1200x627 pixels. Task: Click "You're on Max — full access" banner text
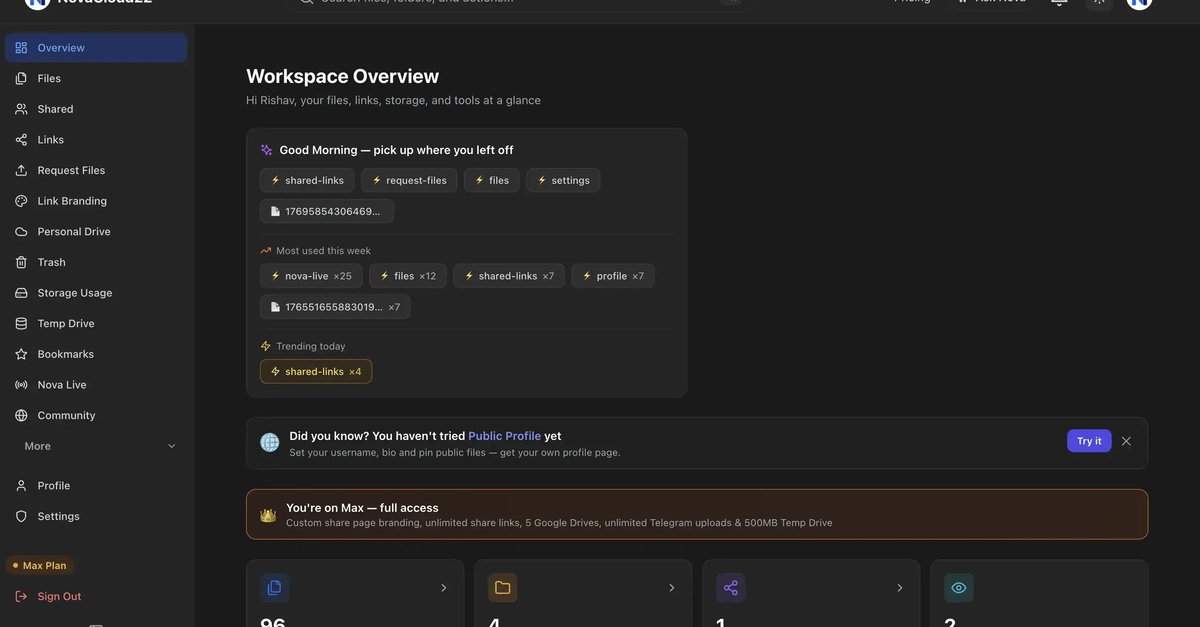coord(362,508)
